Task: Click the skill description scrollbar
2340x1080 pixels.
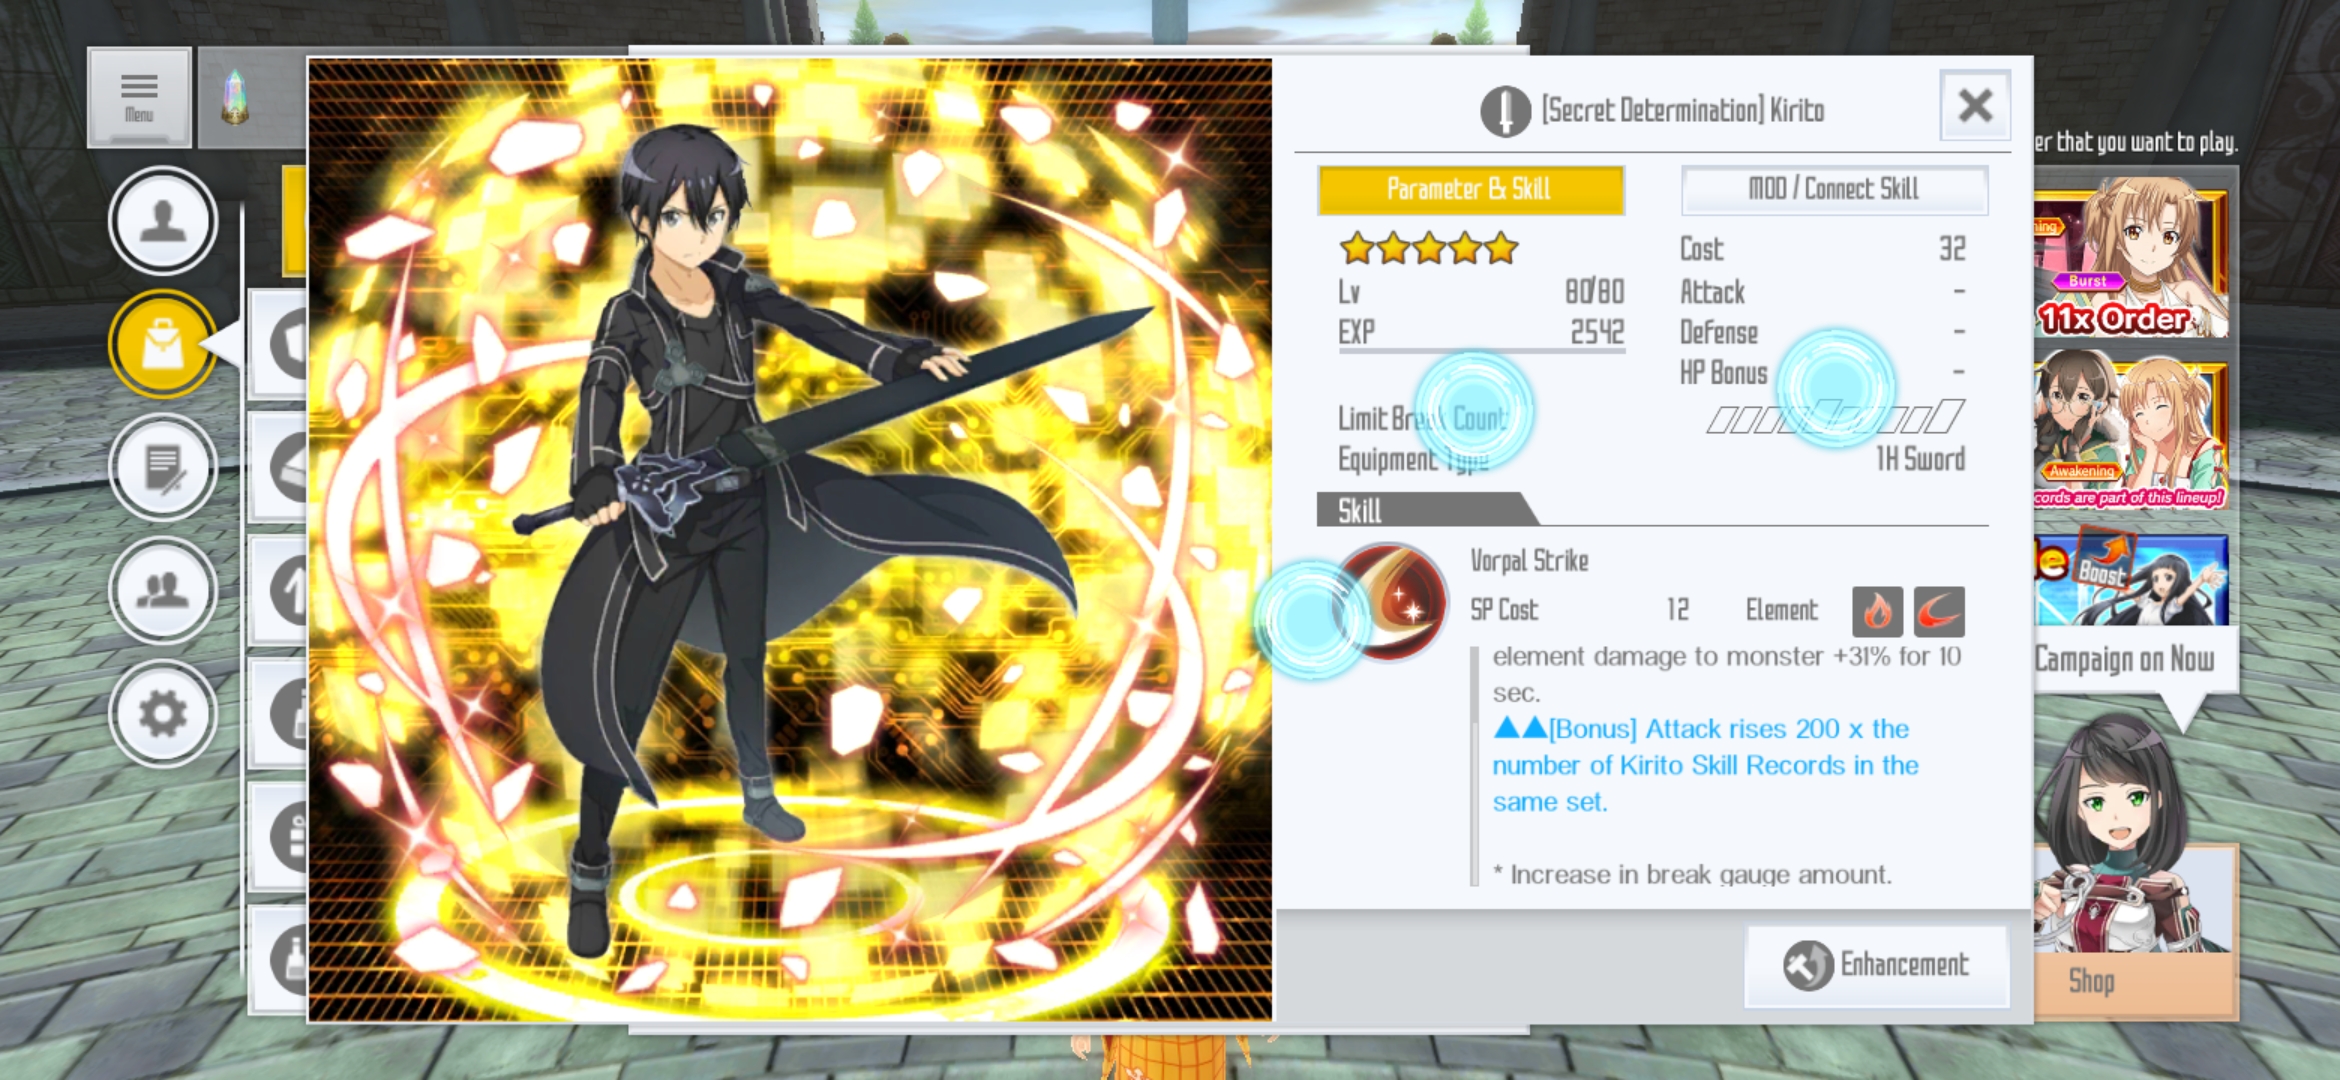Action: (x=1474, y=766)
